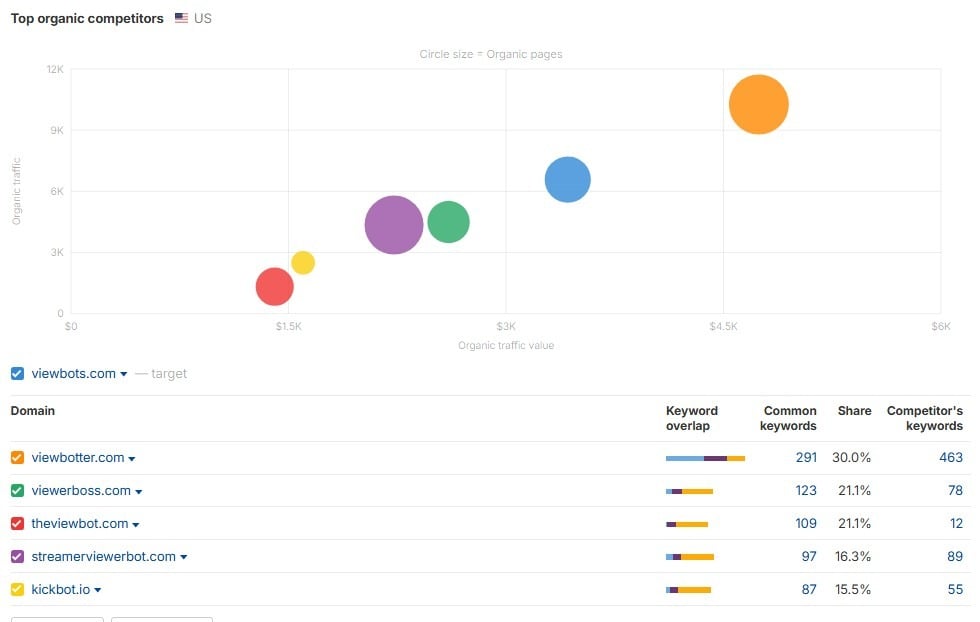This screenshot has height=622, width=980.
Task: Click the US flag icon
Action: [181, 18]
